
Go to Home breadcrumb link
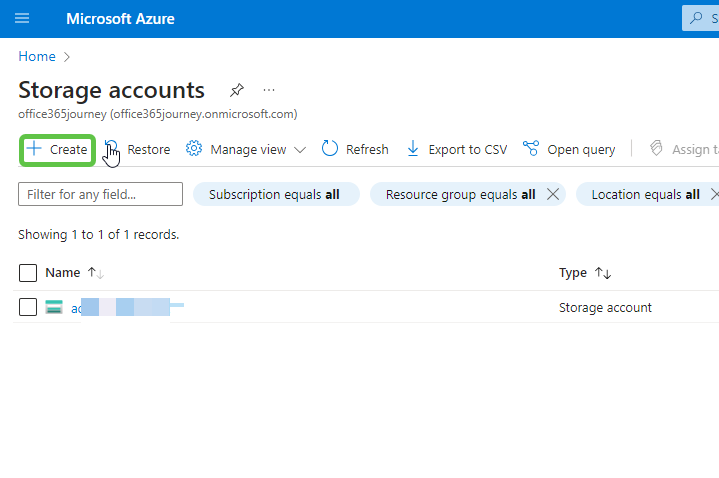[37, 57]
